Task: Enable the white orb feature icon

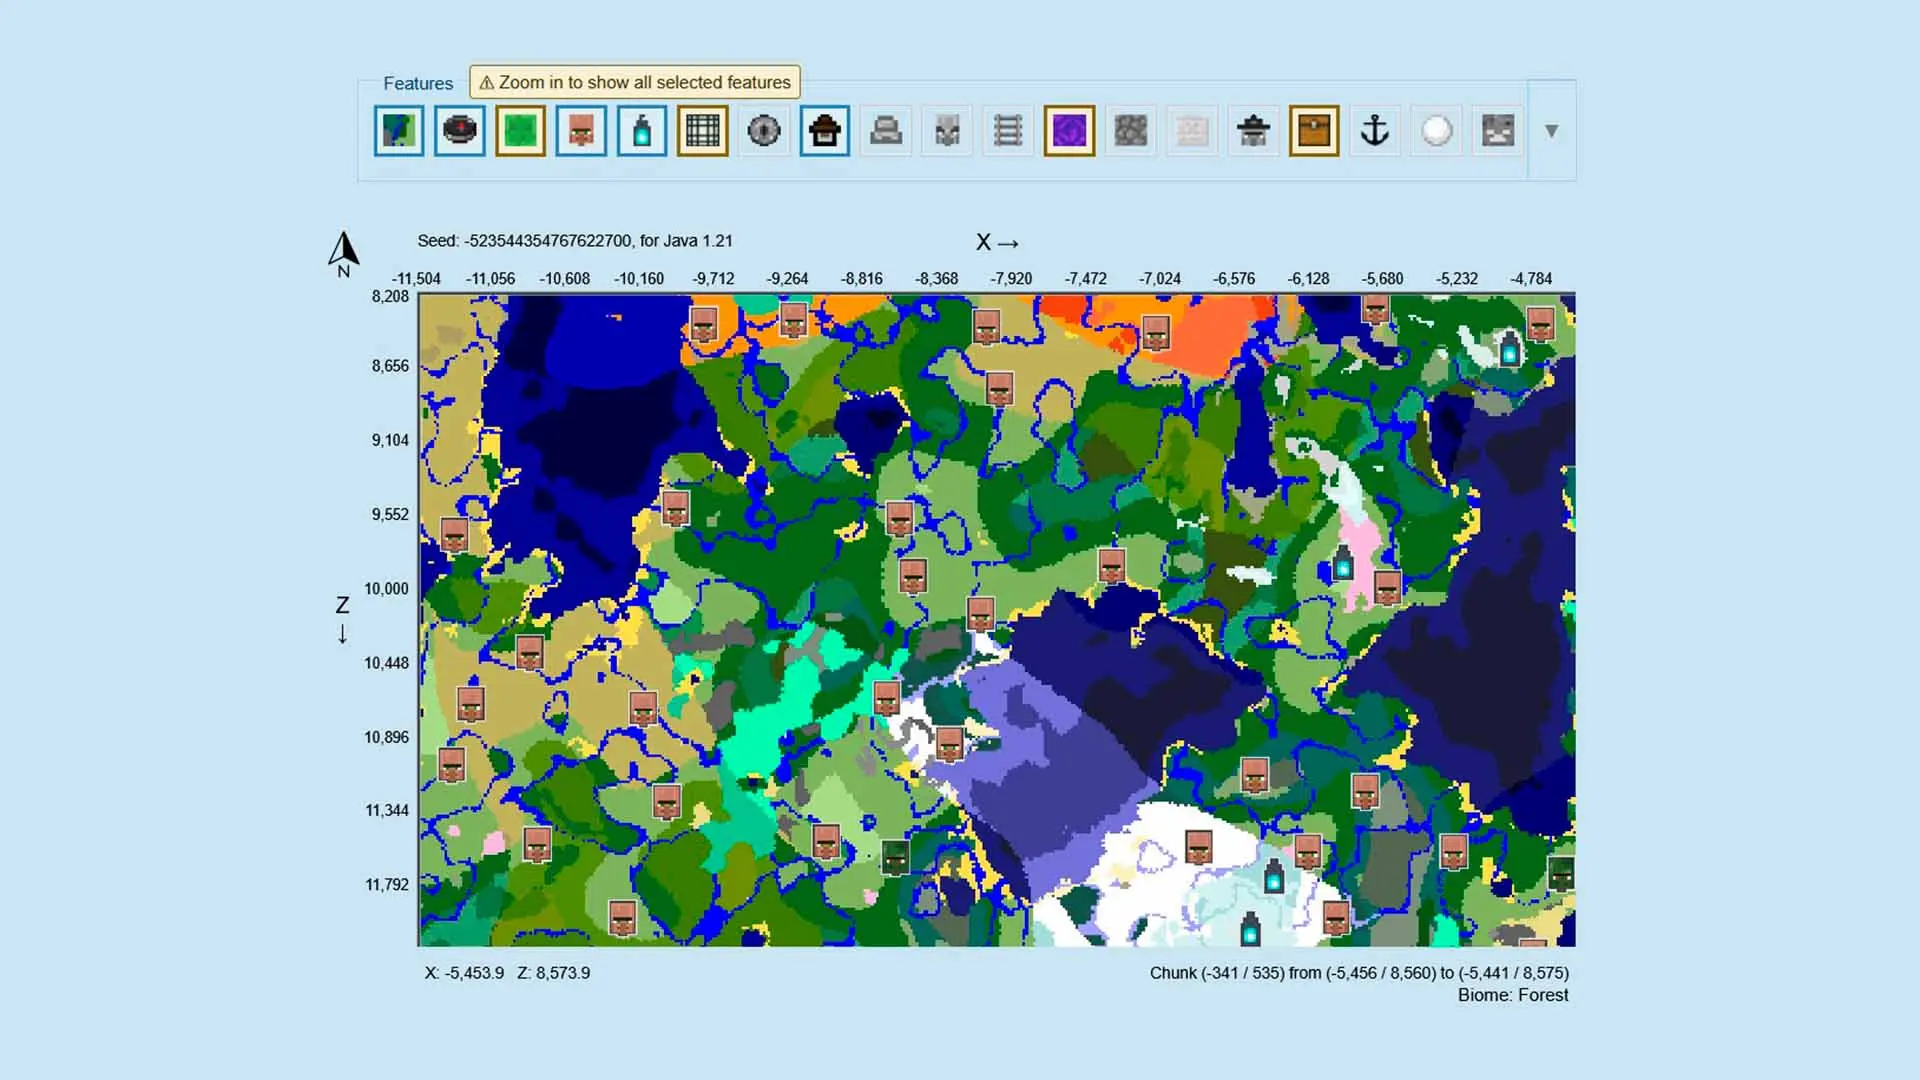Action: click(x=1437, y=131)
